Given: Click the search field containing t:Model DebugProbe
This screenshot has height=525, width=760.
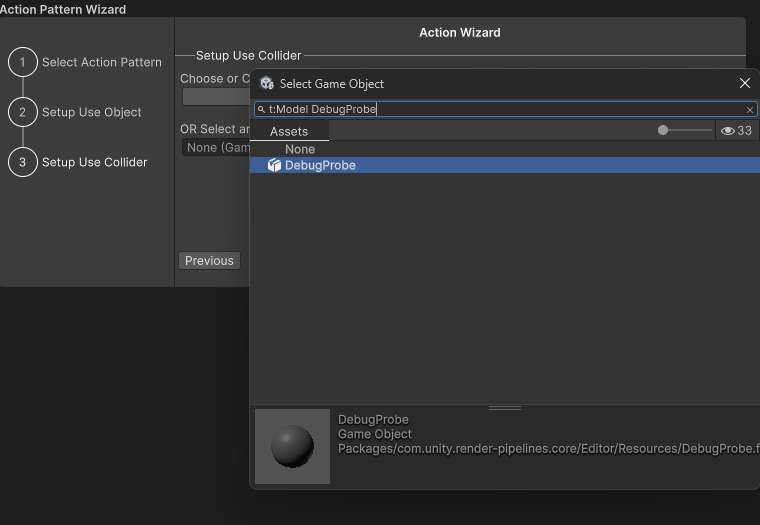Looking at the screenshot, I should click(x=505, y=109).
